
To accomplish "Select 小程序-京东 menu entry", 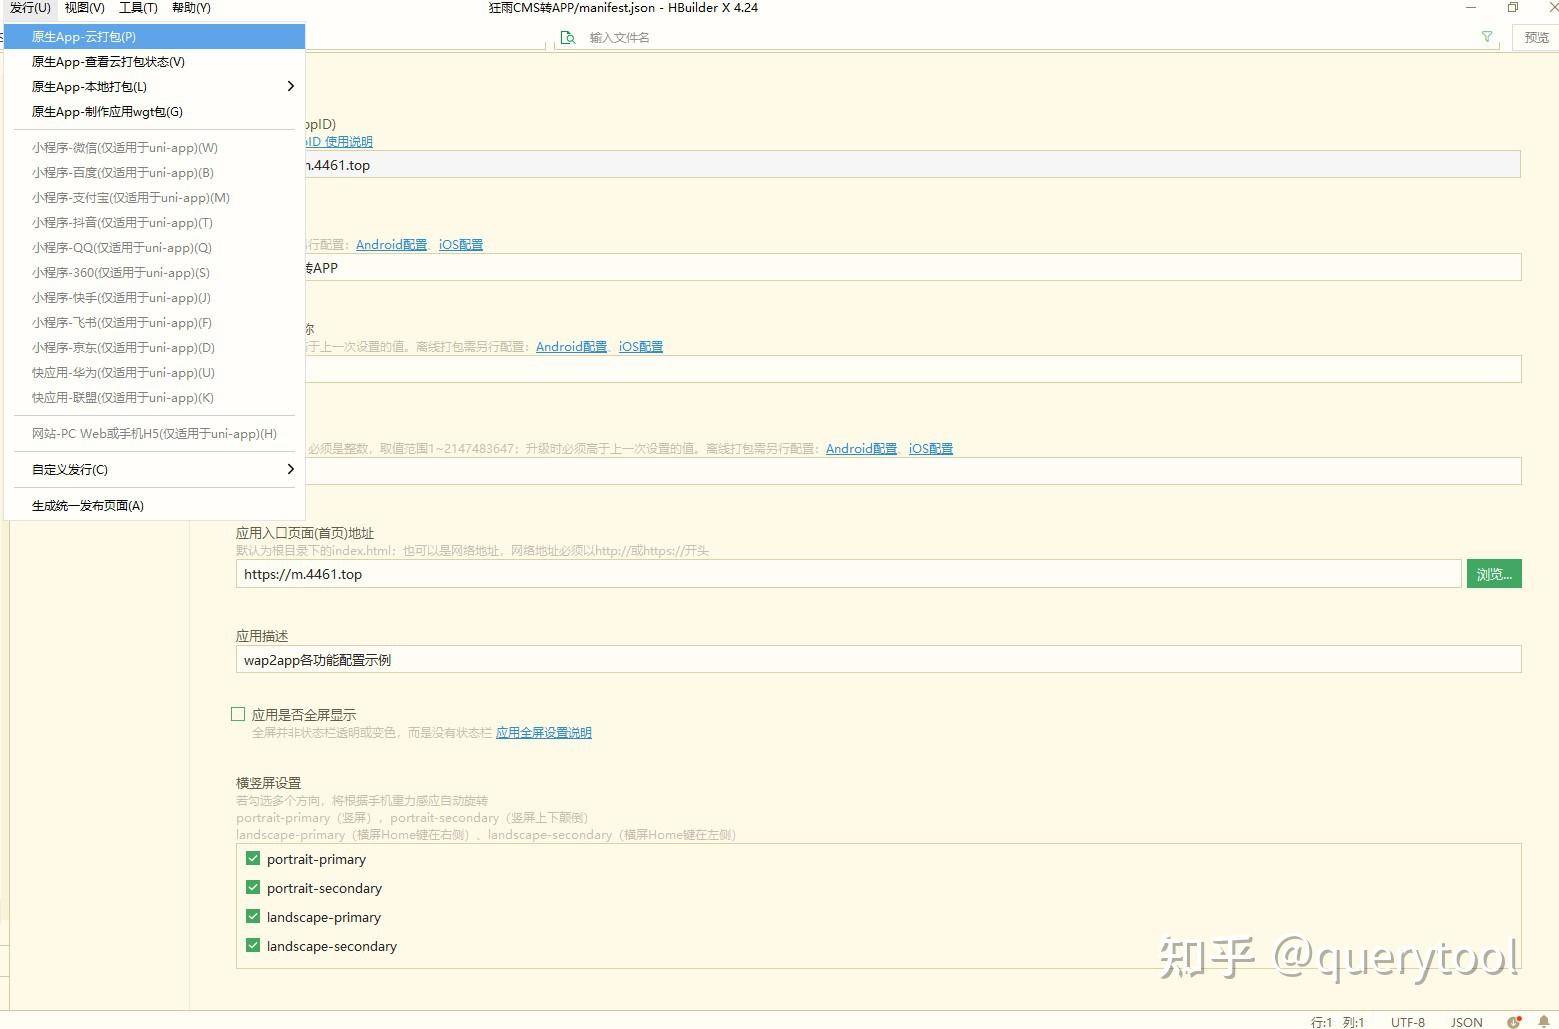I will click(x=155, y=348).
